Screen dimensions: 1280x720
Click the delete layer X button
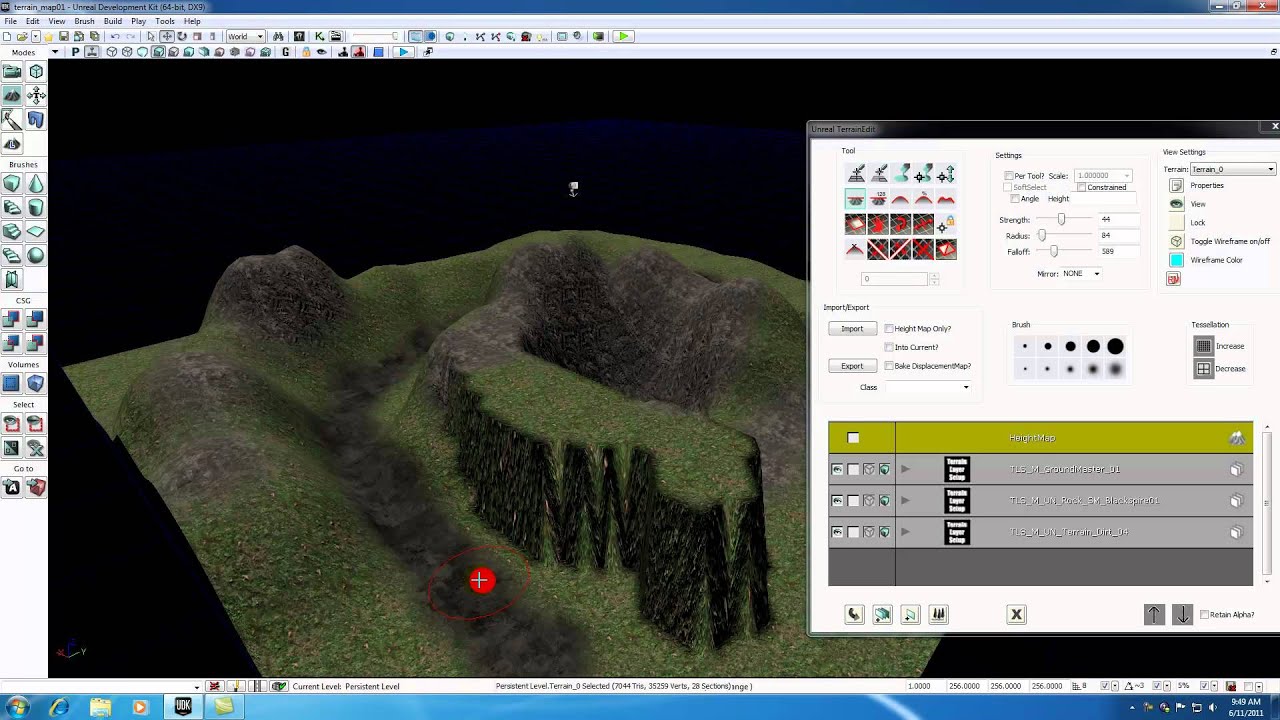1016,615
